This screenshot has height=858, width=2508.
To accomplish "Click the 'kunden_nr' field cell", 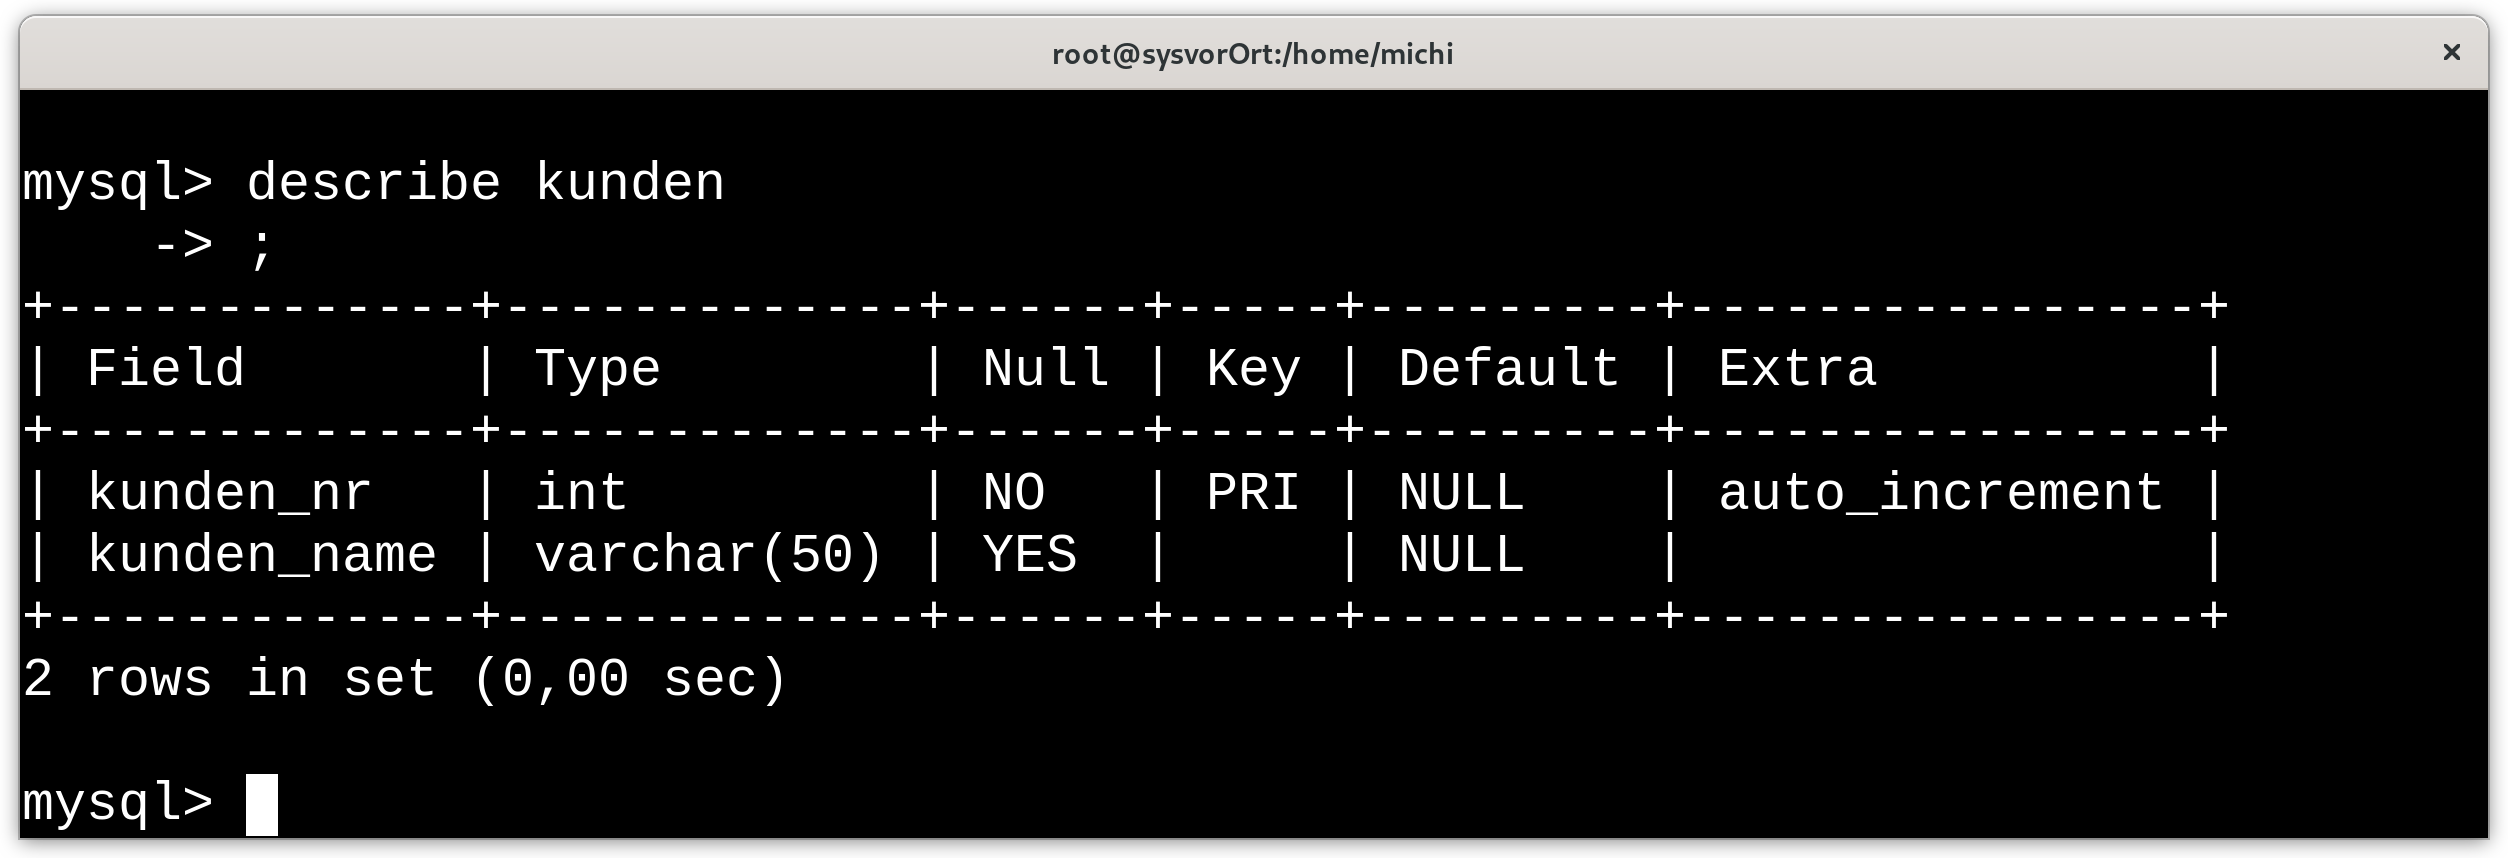I will [x=229, y=493].
